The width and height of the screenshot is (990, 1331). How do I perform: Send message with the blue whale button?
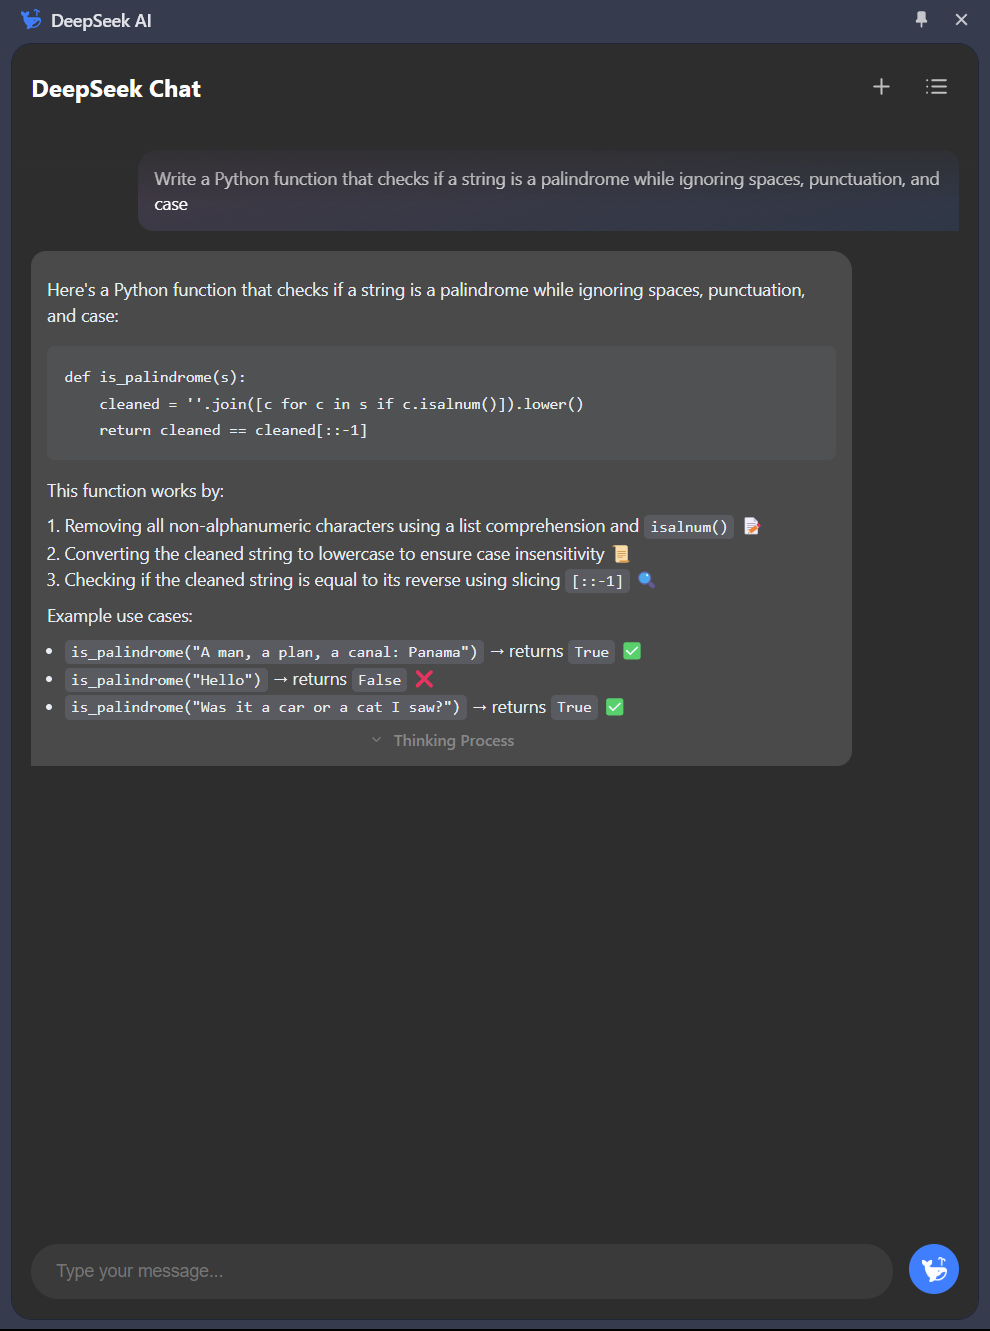click(x=934, y=1269)
